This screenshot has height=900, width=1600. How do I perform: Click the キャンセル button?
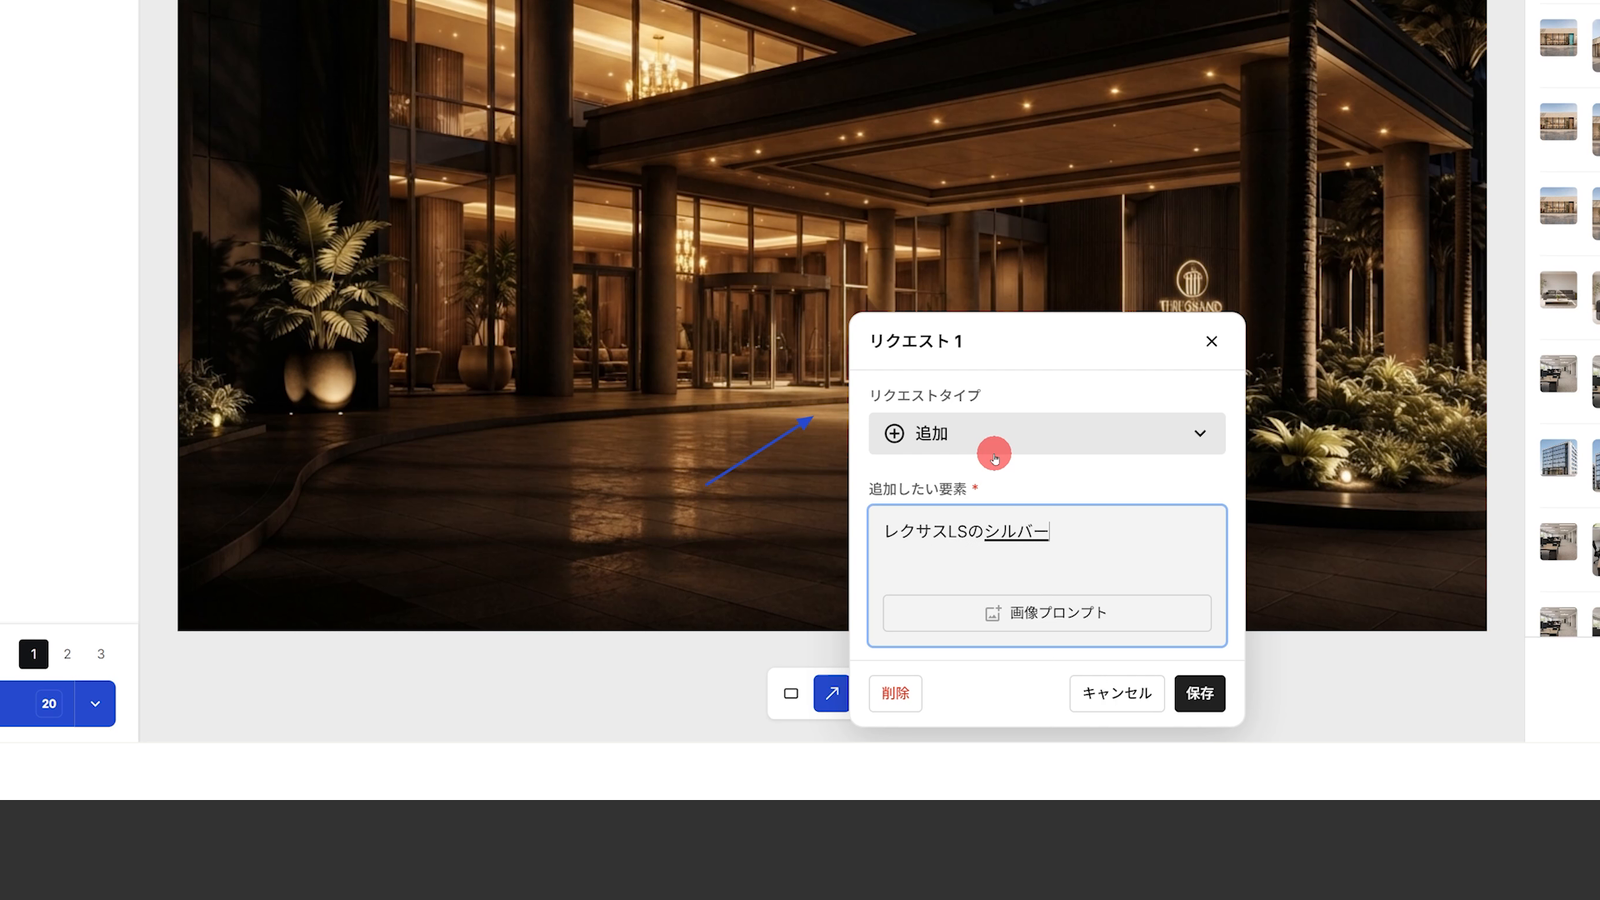1117,693
